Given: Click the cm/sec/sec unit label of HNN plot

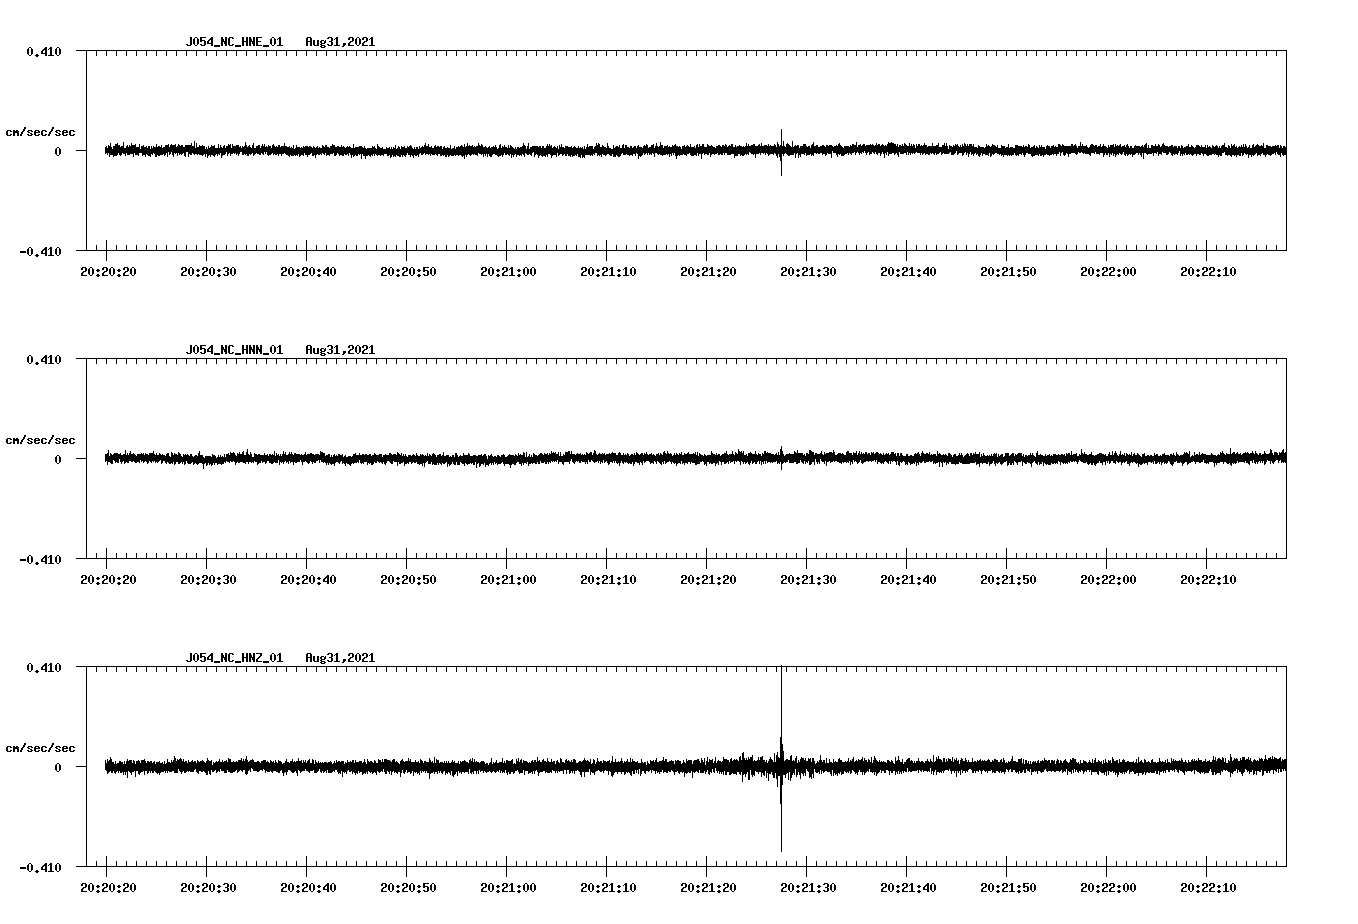Looking at the screenshot, I should (40, 440).
